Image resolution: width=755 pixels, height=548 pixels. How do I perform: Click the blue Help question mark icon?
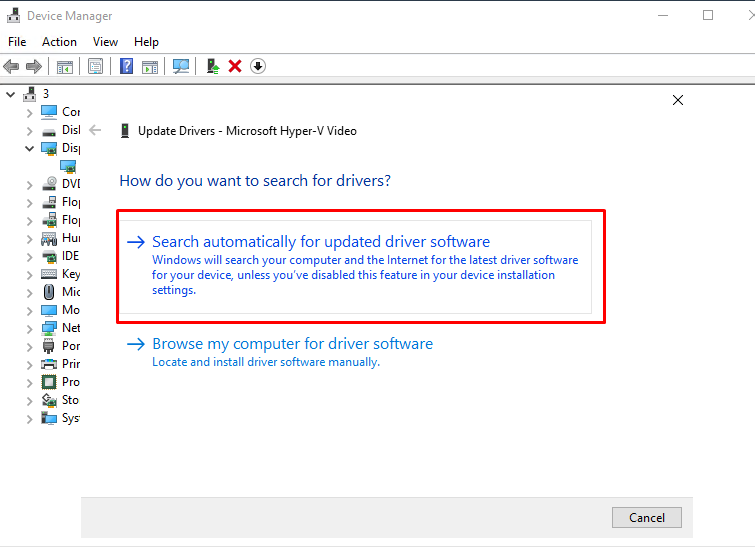(x=126, y=66)
